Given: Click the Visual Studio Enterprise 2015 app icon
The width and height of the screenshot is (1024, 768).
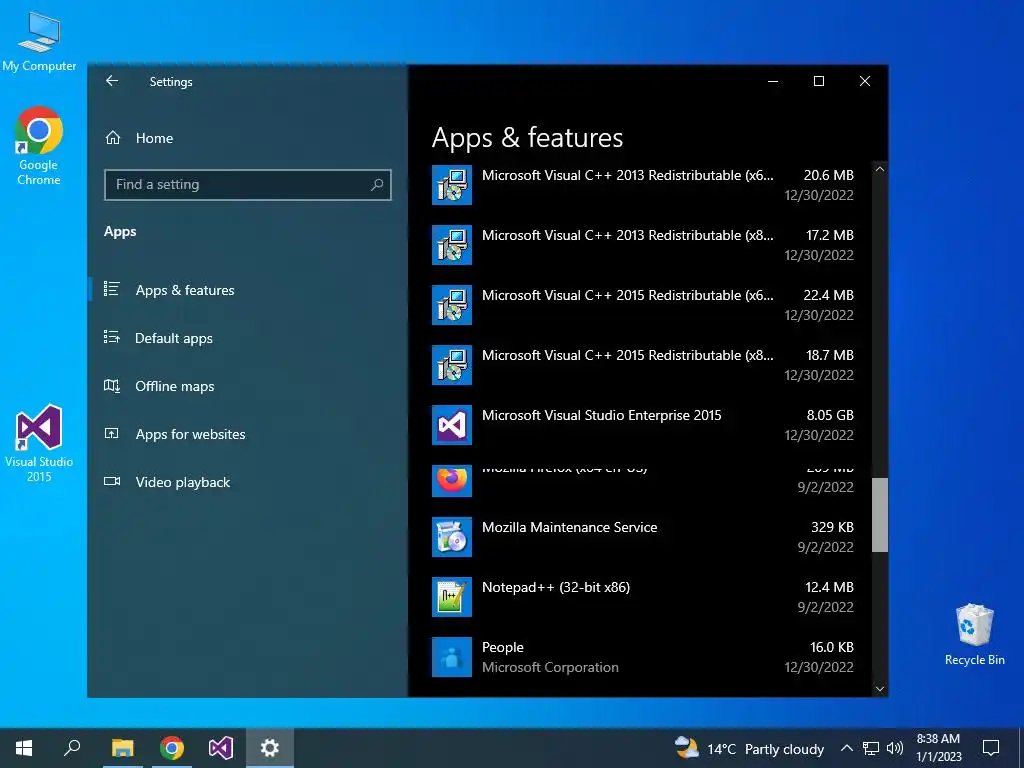Looking at the screenshot, I should 452,425.
